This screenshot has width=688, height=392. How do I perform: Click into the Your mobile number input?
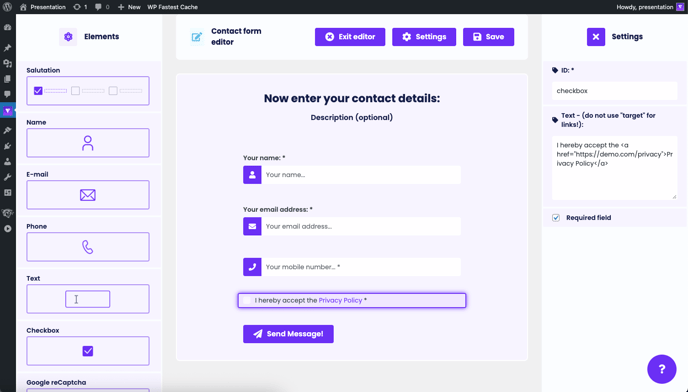pos(361,267)
